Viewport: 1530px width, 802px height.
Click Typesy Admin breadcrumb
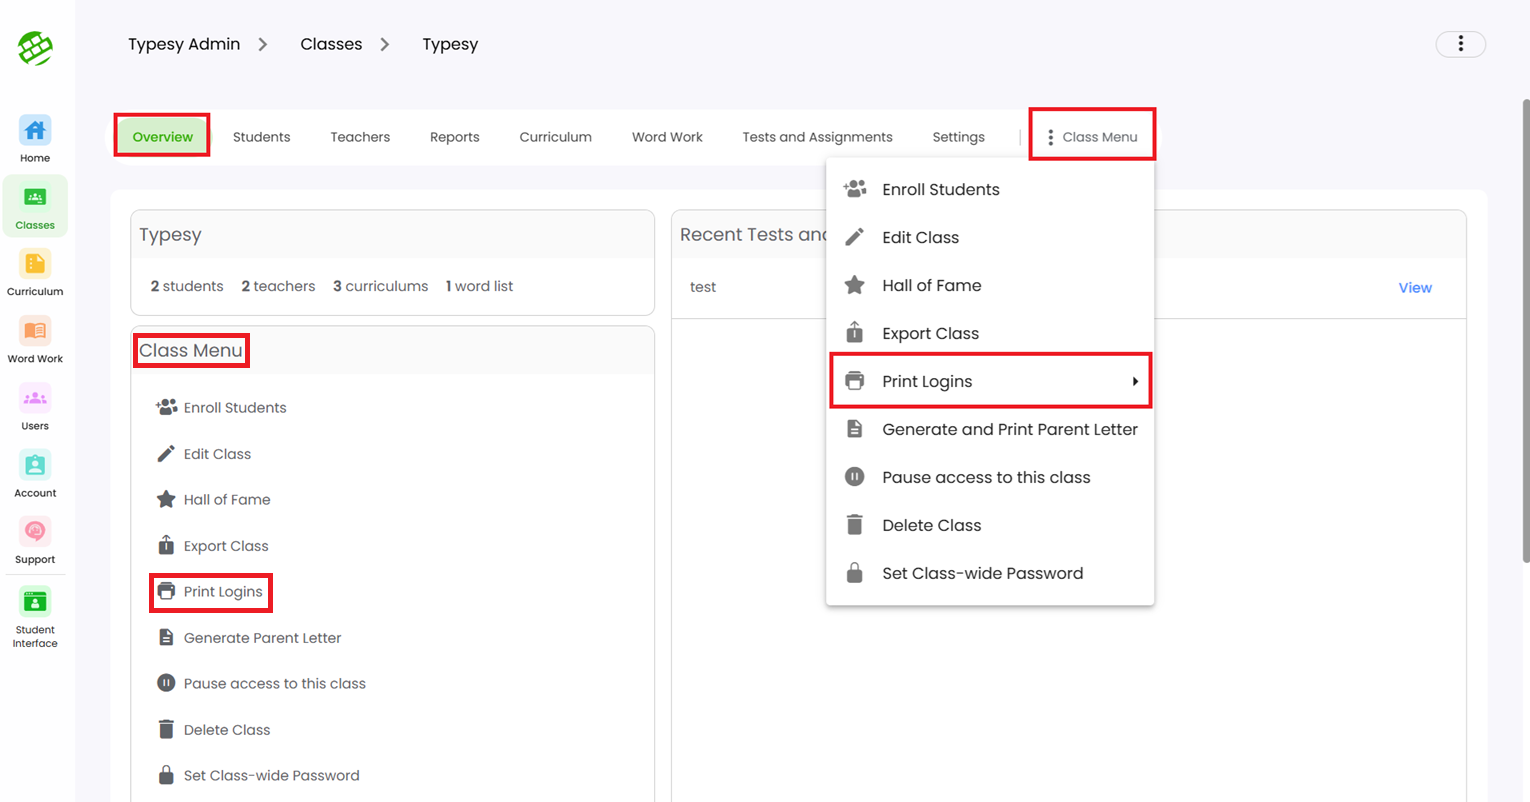tap(184, 44)
